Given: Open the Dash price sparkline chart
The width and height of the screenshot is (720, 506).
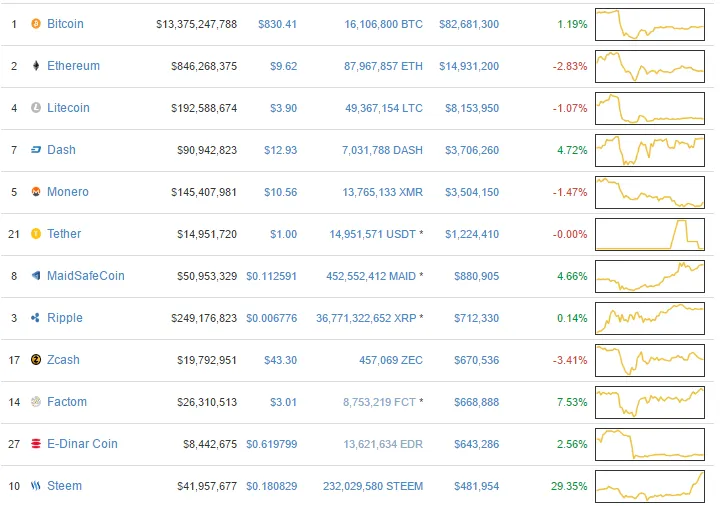Looking at the screenshot, I should 650,151.
